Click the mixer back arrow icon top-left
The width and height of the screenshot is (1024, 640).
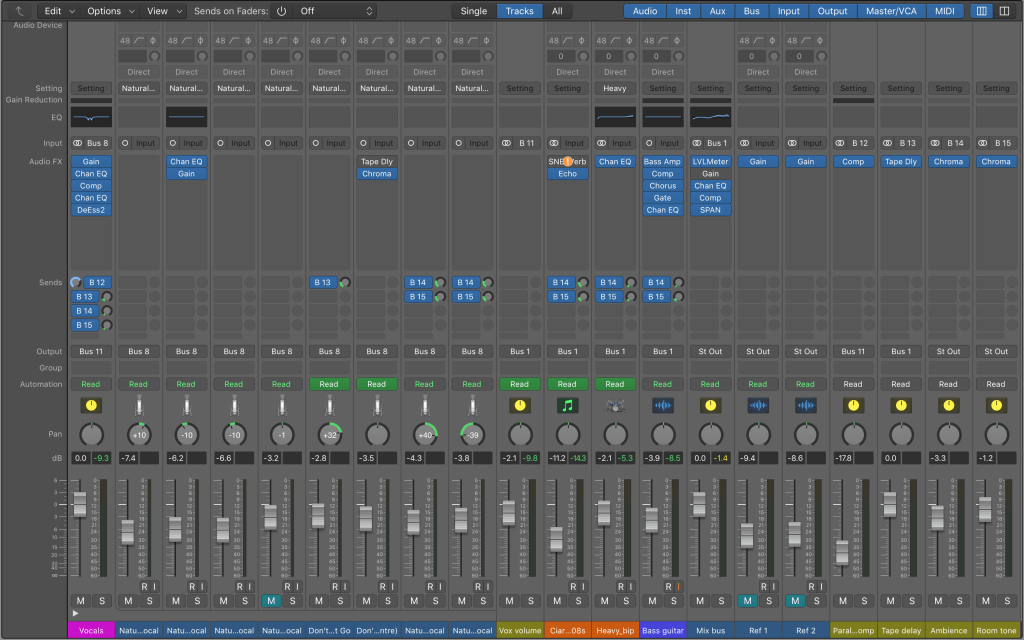pyautogui.click(x=18, y=11)
